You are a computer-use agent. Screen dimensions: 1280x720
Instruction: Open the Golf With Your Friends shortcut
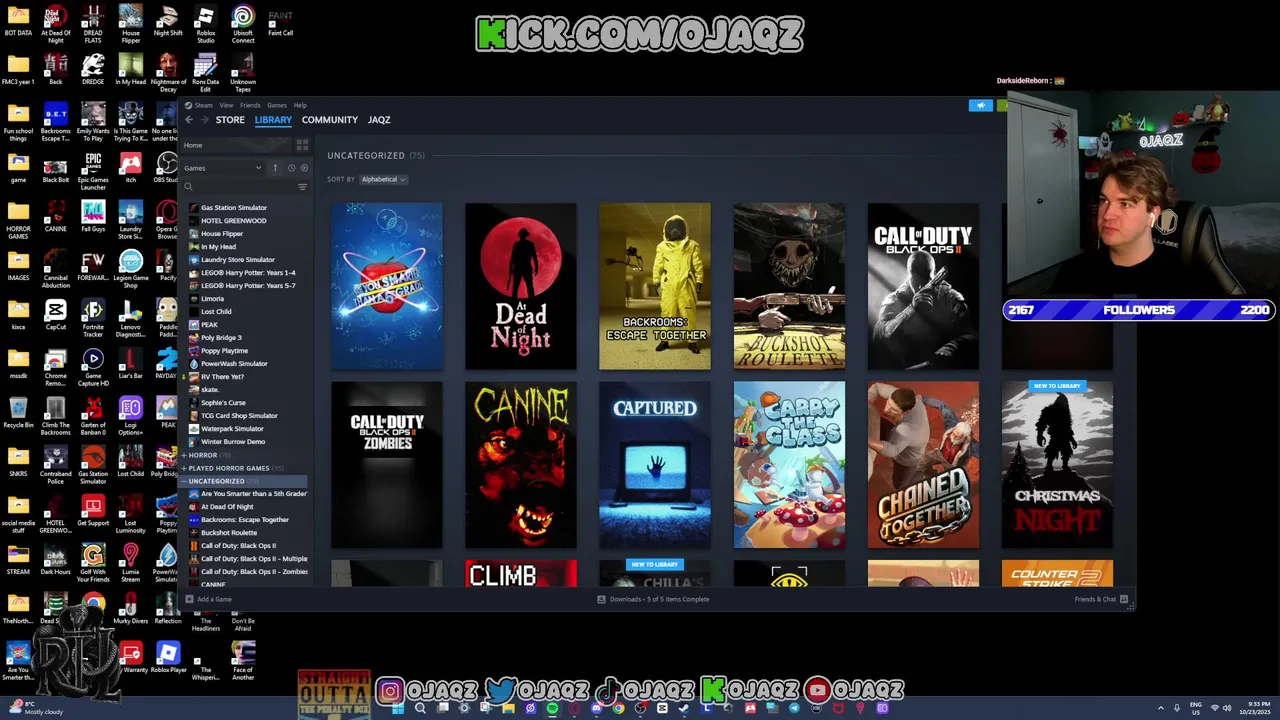click(x=93, y=564)
